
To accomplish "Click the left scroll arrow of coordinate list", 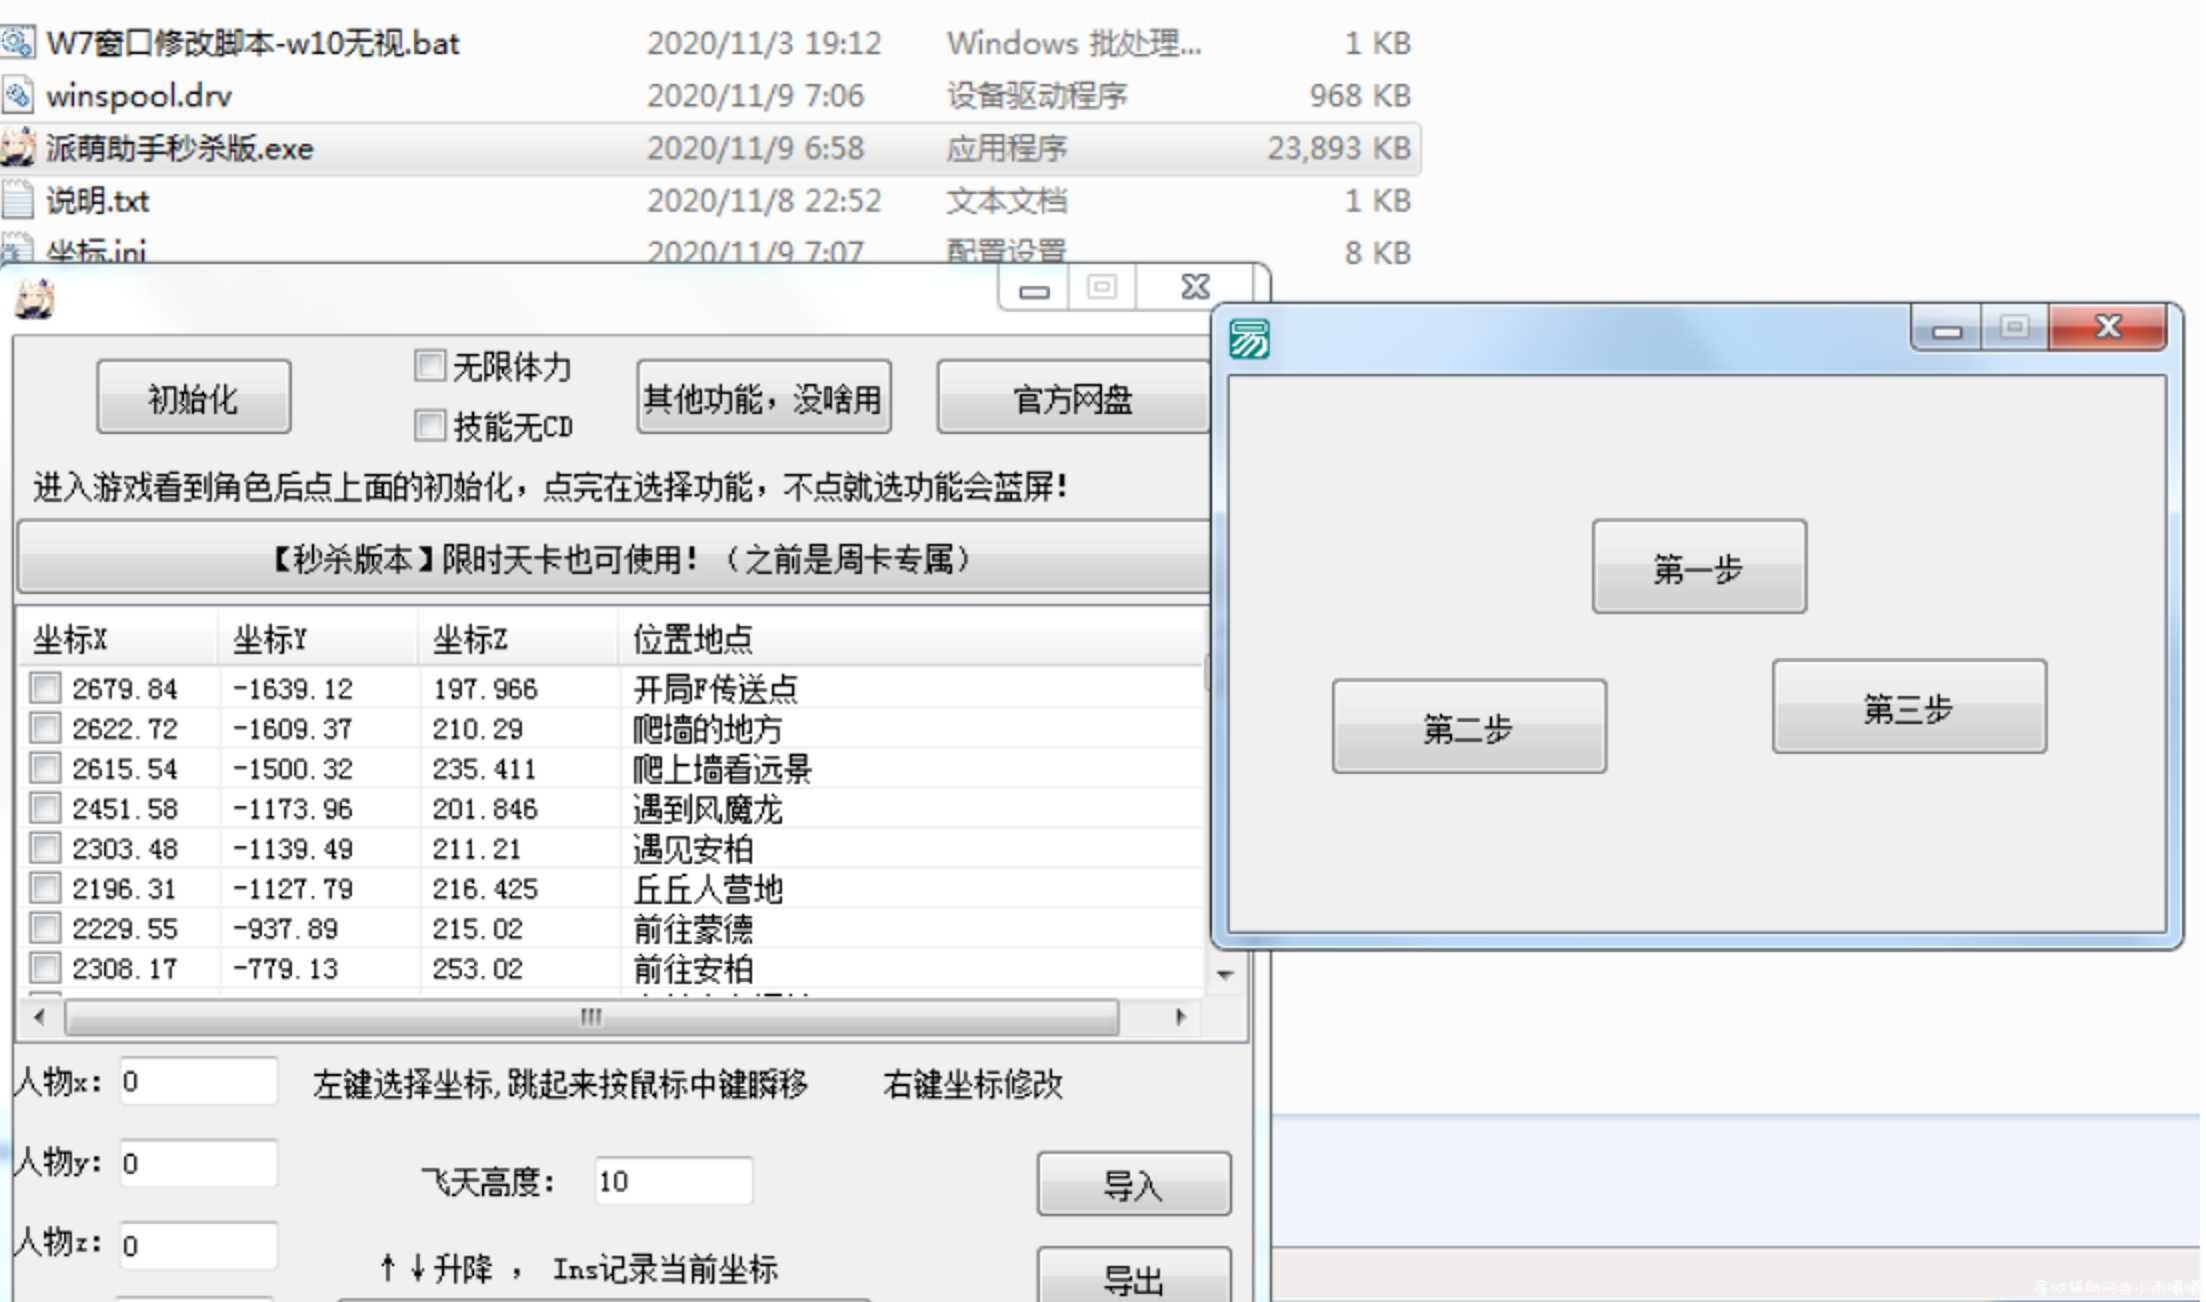I will (39, 1017).
